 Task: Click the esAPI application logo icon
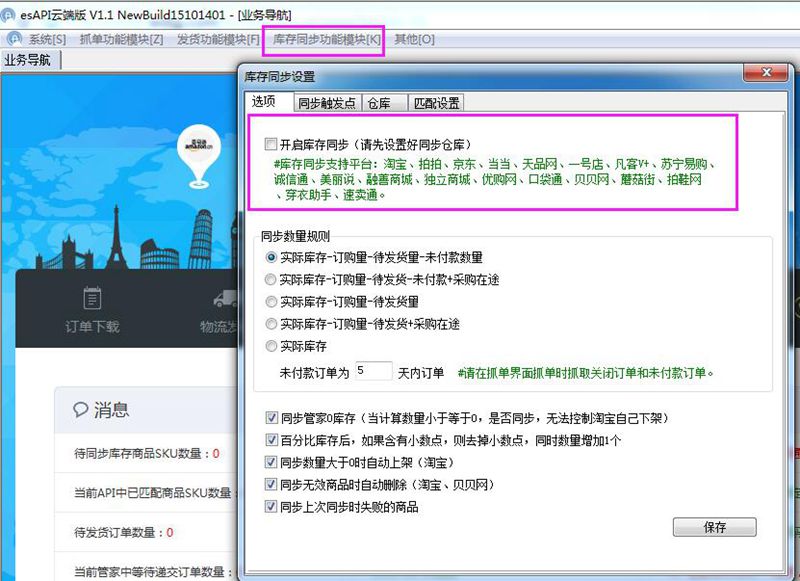8,15
